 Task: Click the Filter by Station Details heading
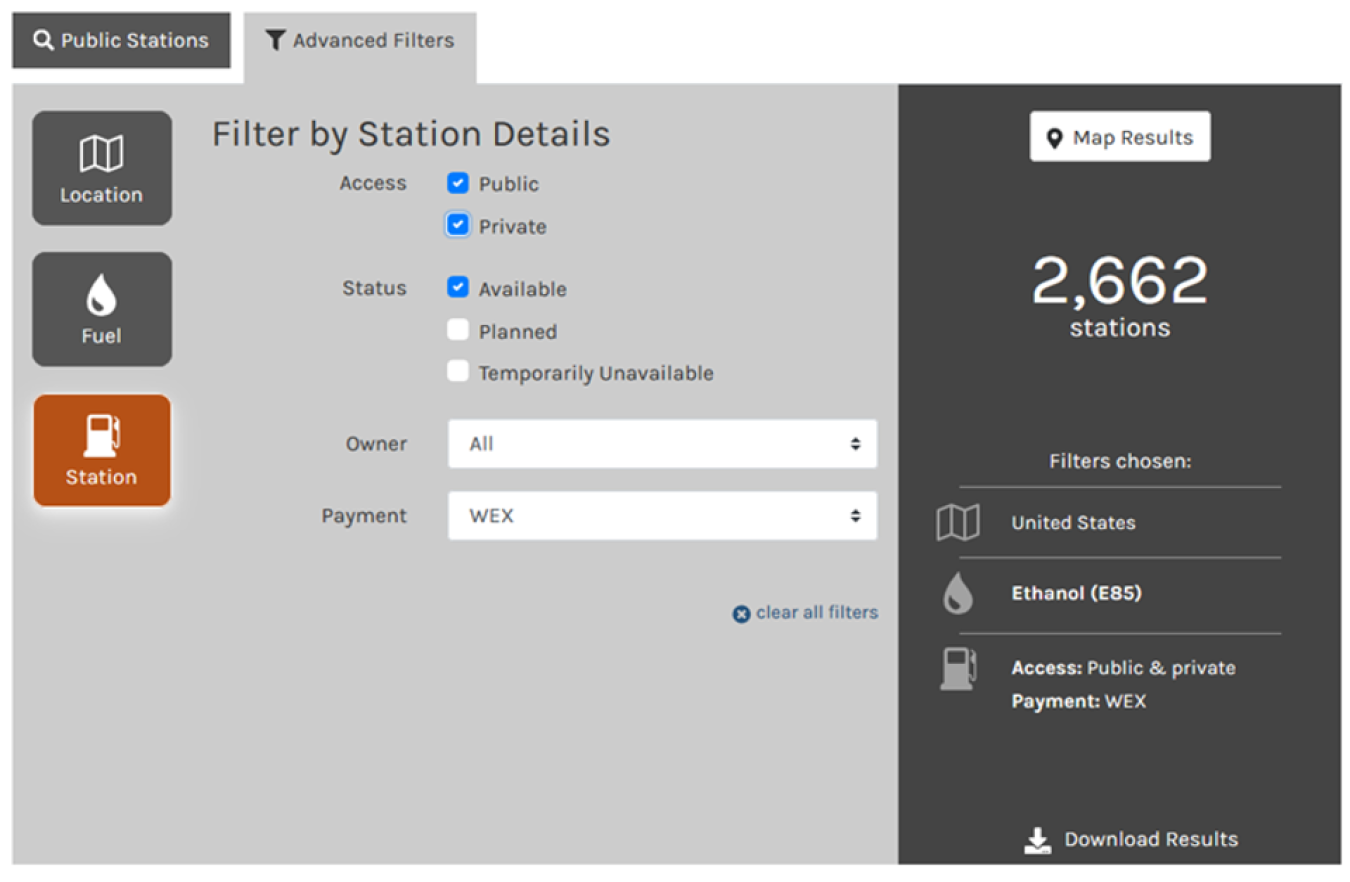[x=411, y=134]
